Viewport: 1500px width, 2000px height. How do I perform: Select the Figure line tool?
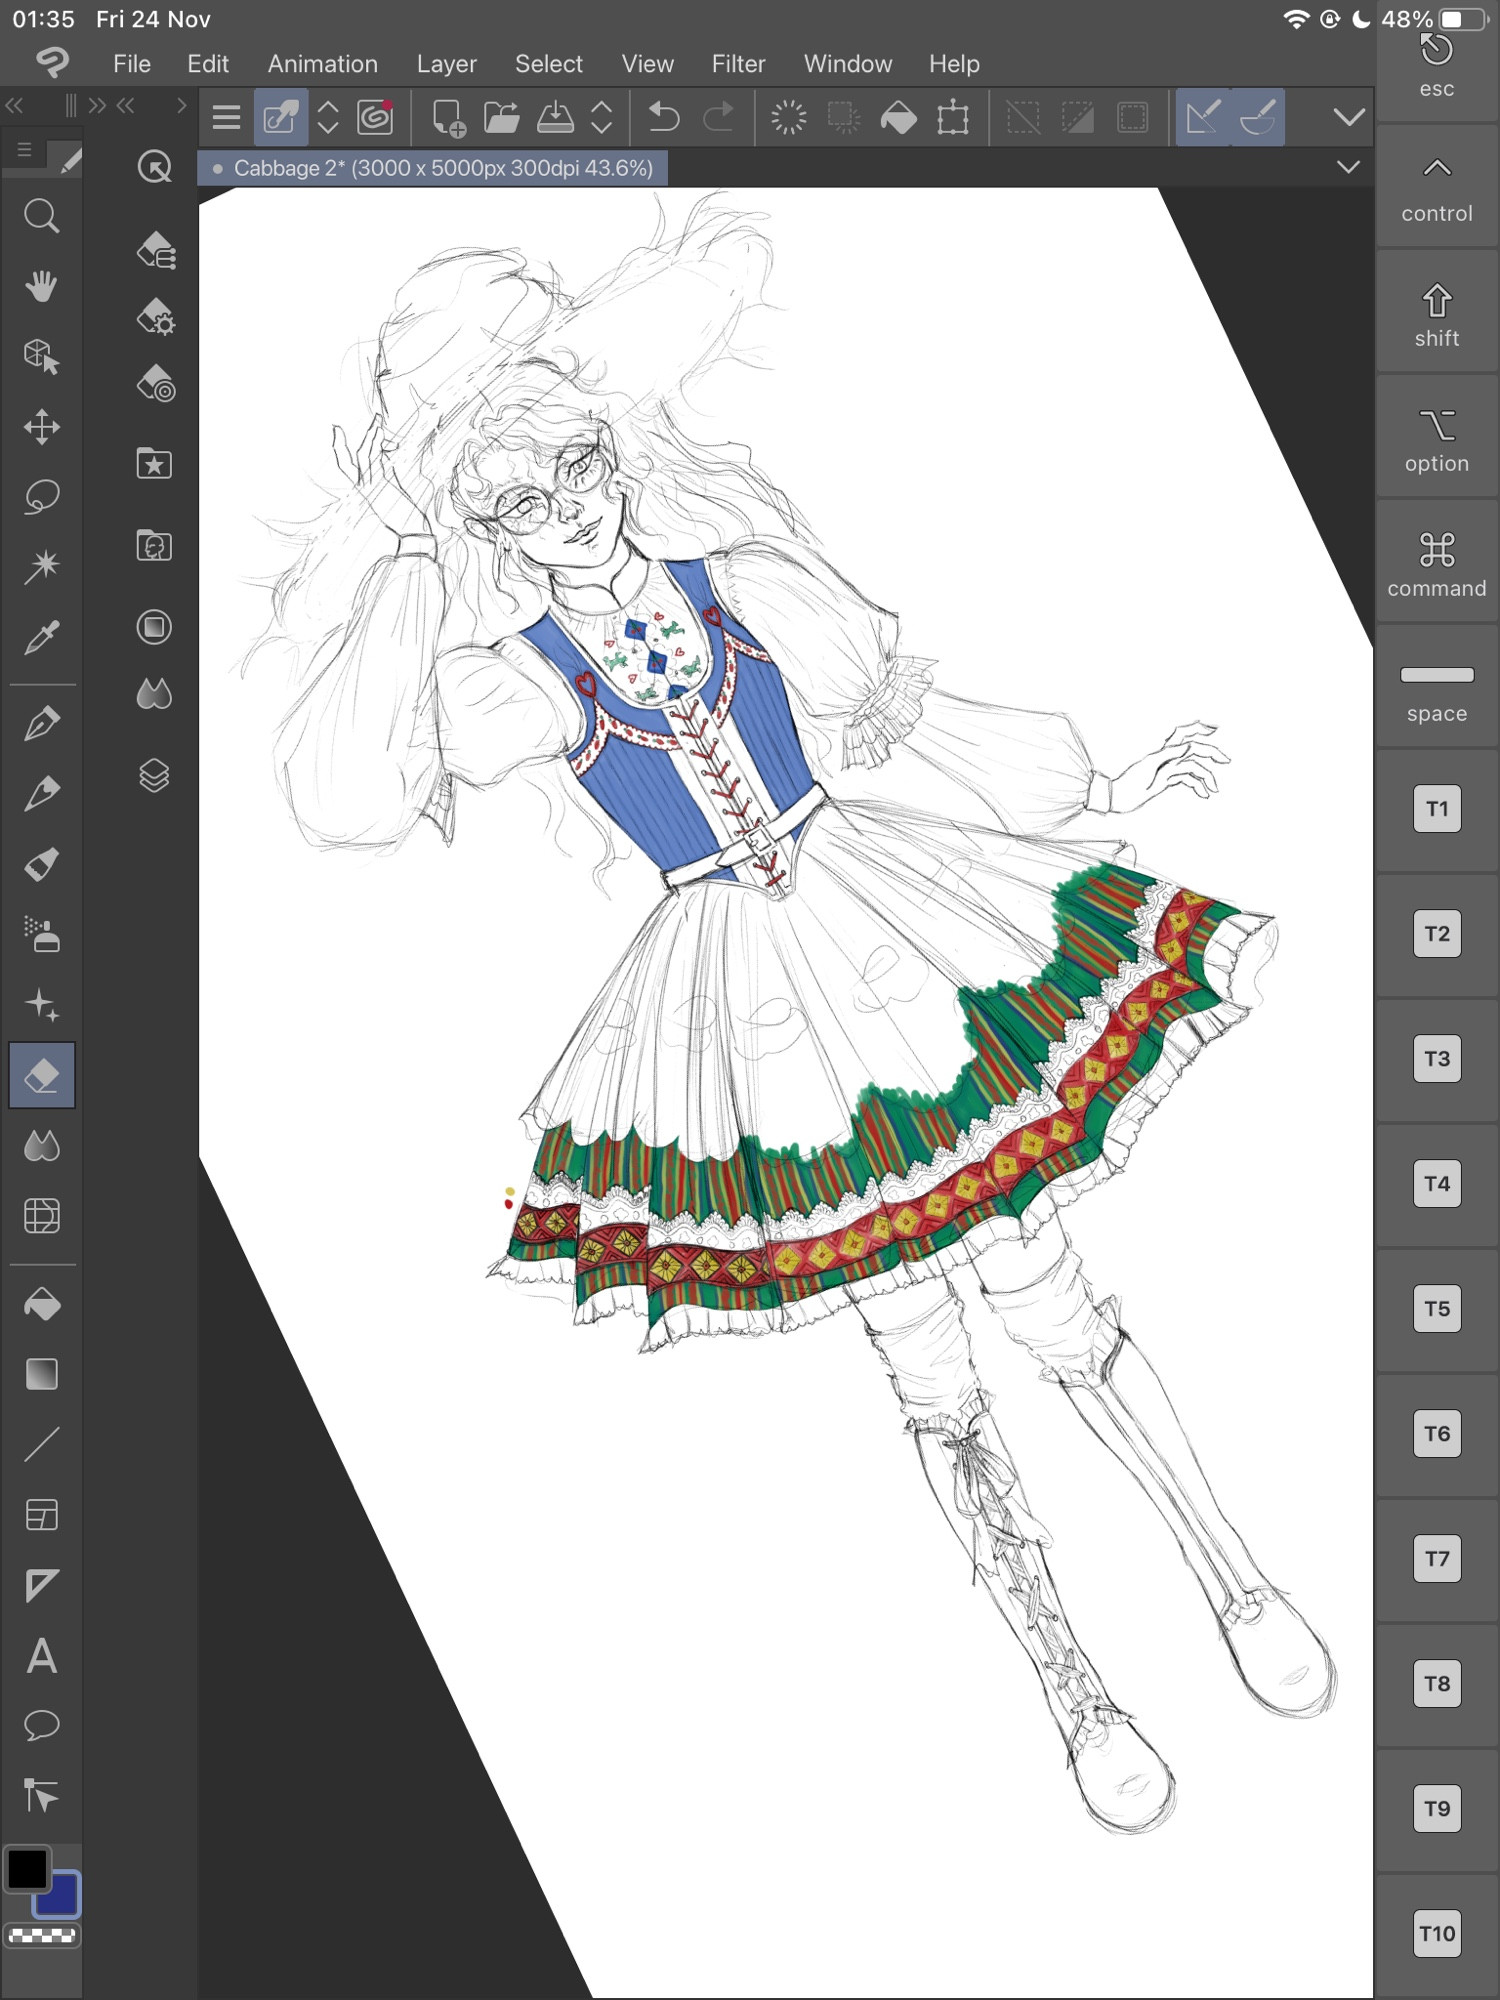[x=41, y=1444]
